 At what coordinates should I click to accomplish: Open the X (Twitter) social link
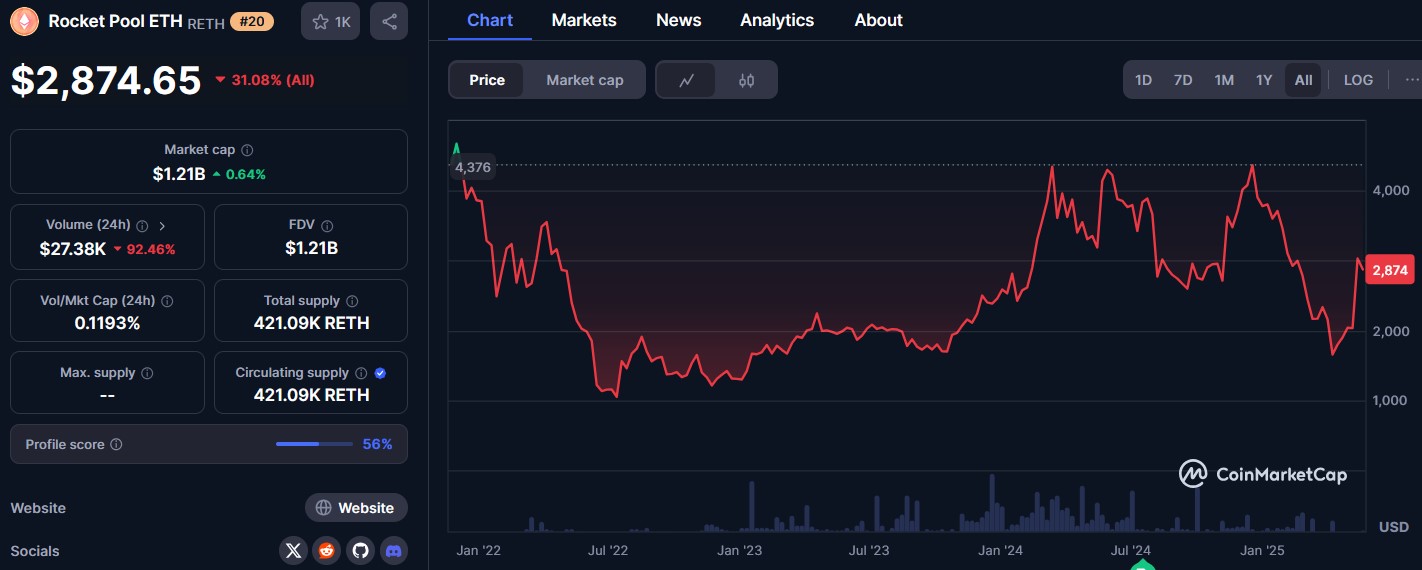pyautogui.click(x=293, y=550)
